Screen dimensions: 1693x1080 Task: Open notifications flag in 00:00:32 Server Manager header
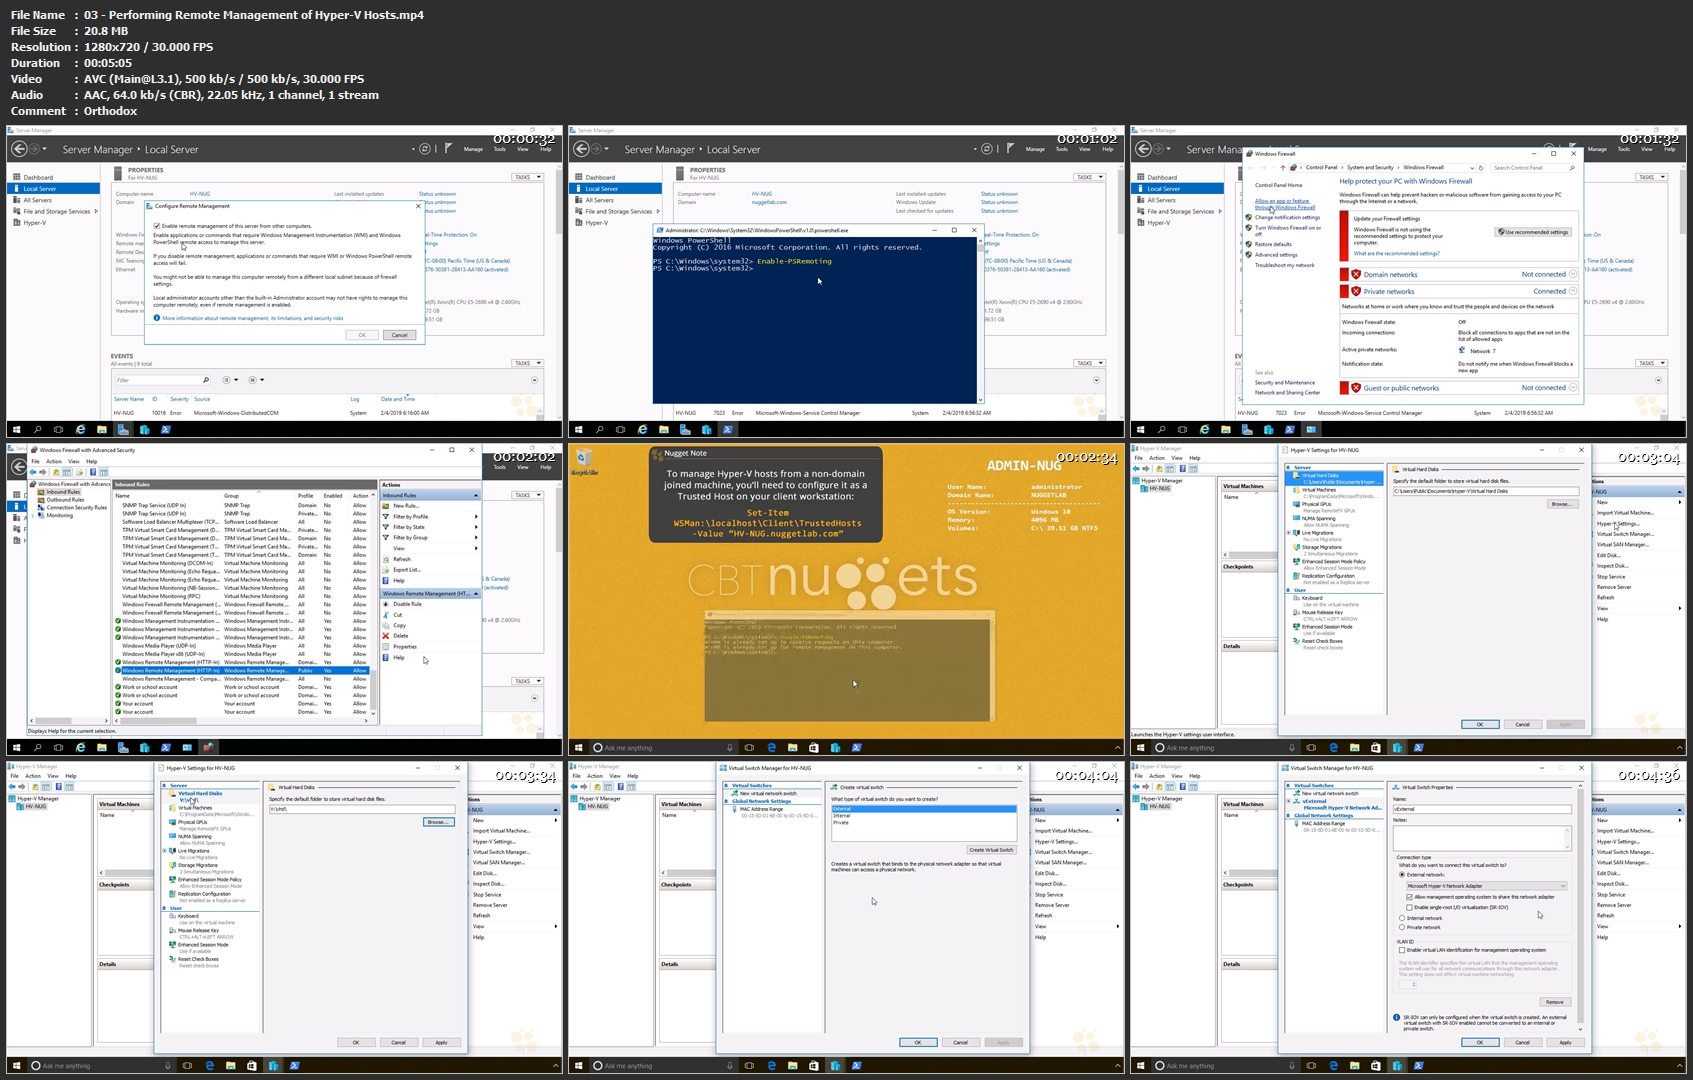[448, 148]
